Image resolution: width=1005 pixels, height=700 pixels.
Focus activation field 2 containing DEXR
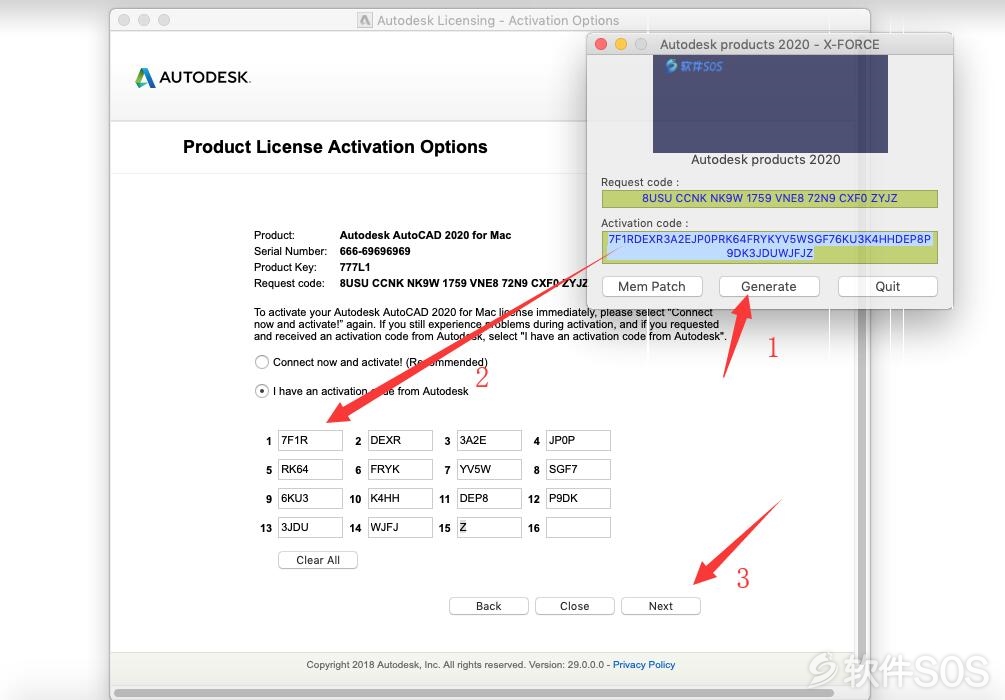tap(400, 440)
